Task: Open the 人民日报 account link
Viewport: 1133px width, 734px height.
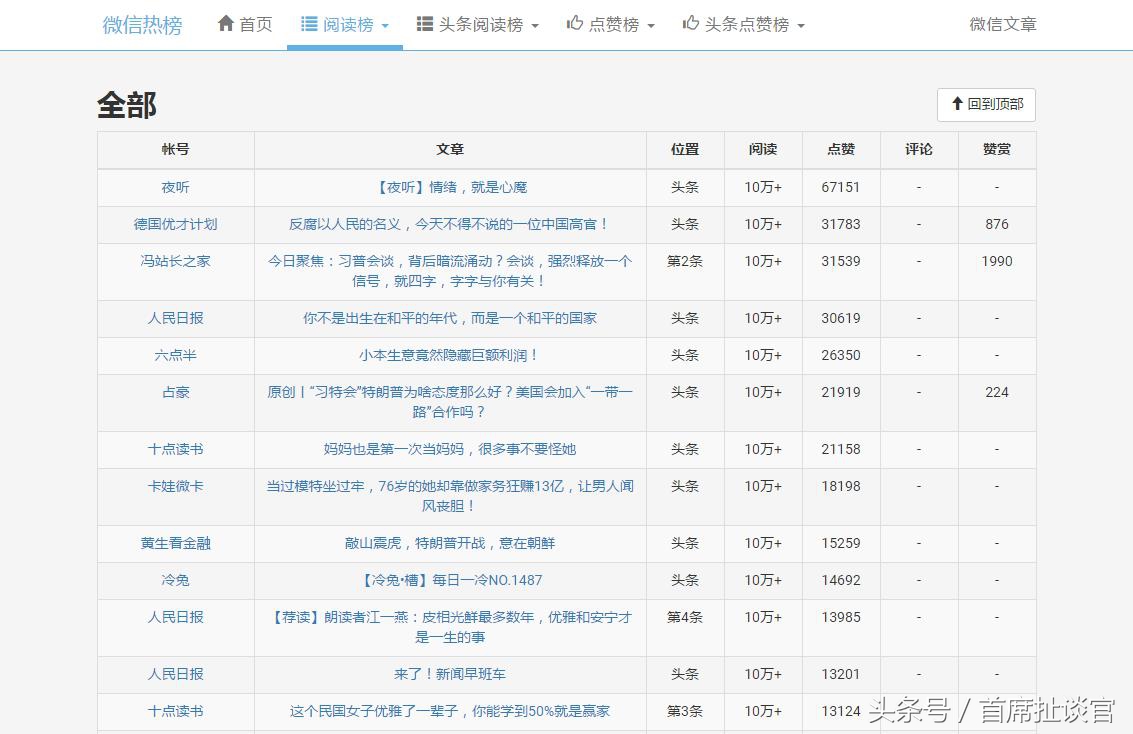Action: coord(175,318)
